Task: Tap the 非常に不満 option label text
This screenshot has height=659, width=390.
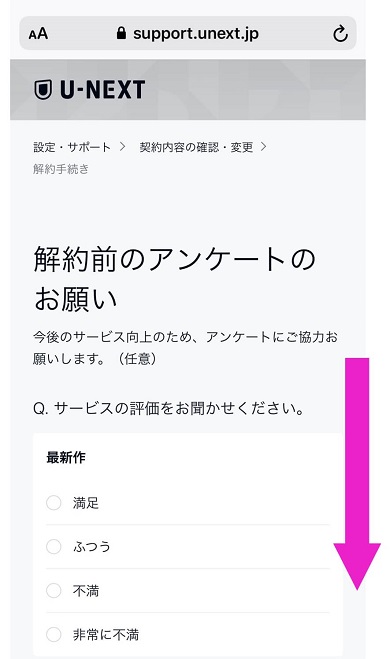Action: [106, 635]
